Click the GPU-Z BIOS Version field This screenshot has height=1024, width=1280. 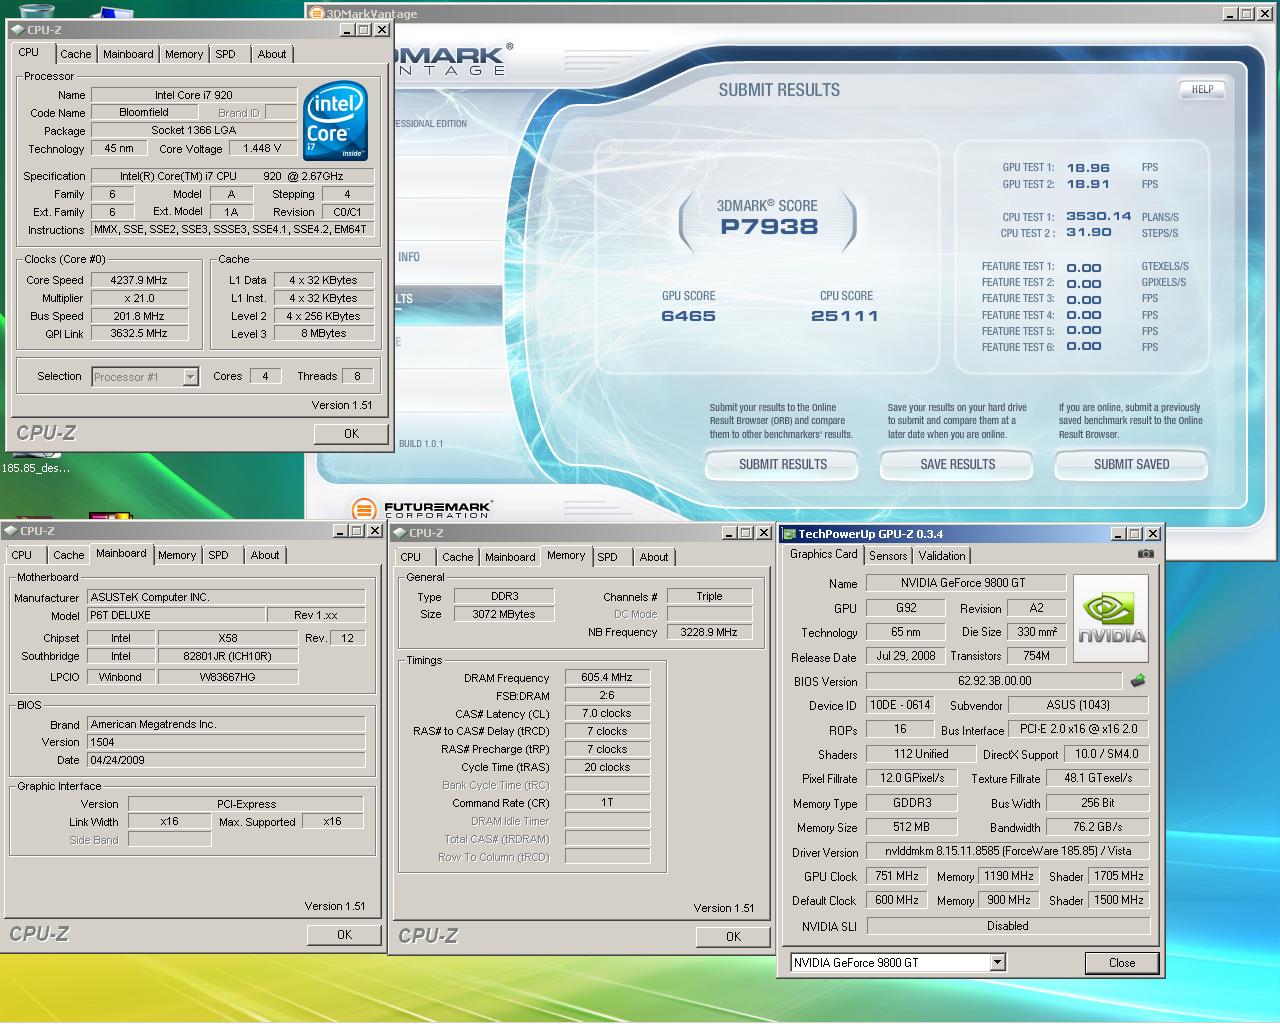coord(994,681)
